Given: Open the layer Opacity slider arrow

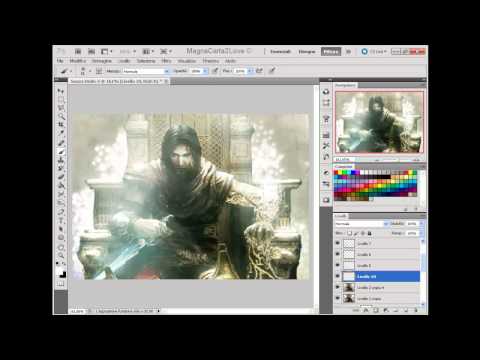Looking at the screenshot, I should tap(421, 224).
